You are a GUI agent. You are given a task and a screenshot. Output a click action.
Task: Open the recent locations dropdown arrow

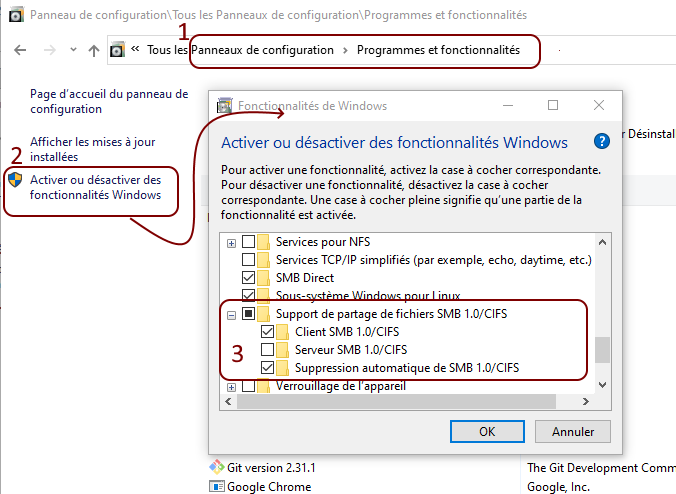coord(72,50)
